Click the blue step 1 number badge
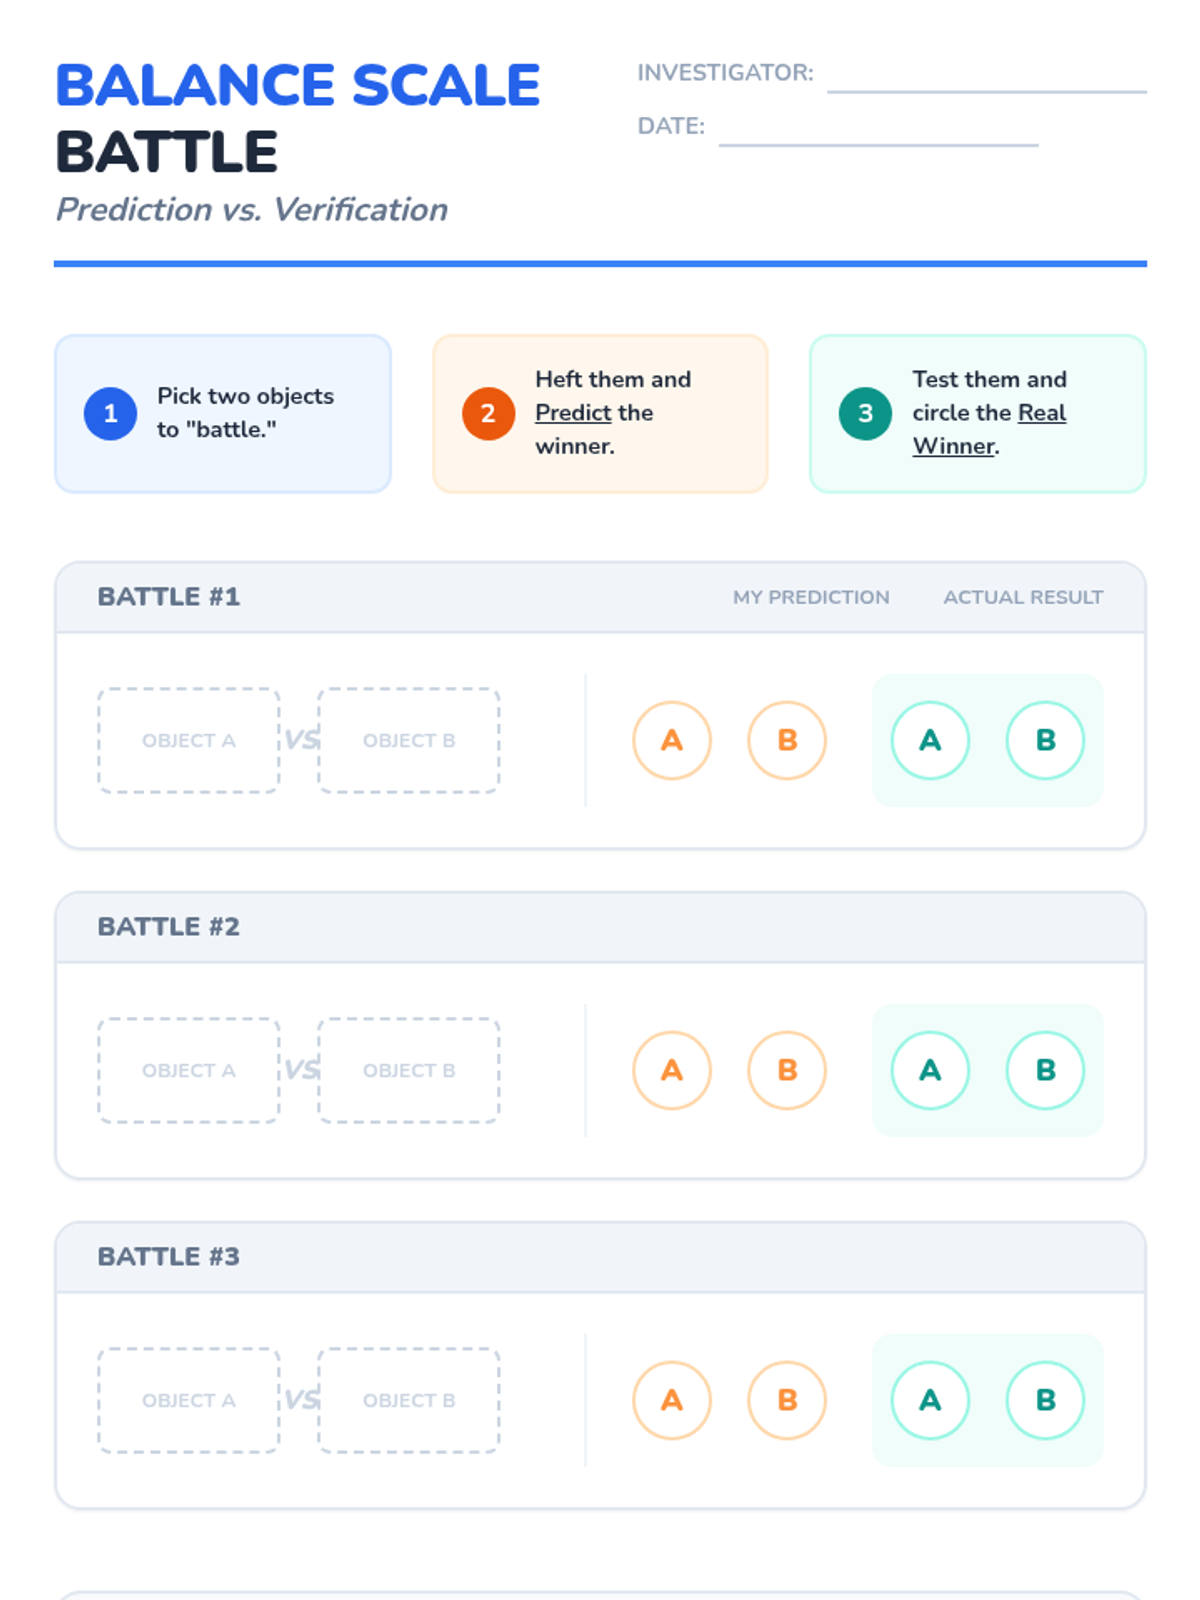The height and width of the screenshot is (1600, 1200). (110, 413)
